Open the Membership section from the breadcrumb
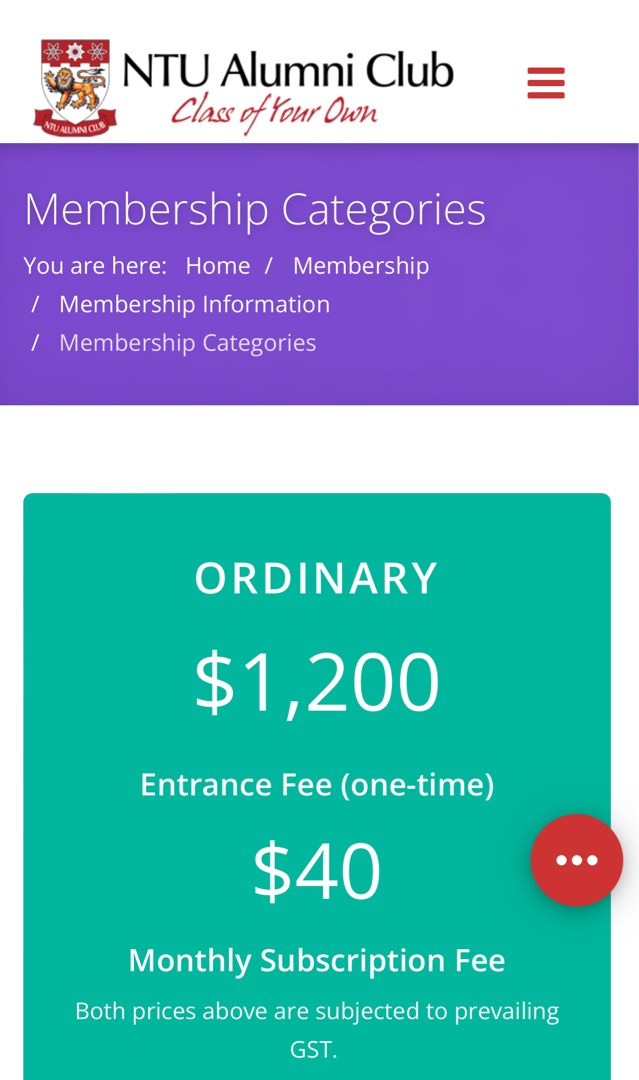 pyautogui.click(x=360, y=265)
